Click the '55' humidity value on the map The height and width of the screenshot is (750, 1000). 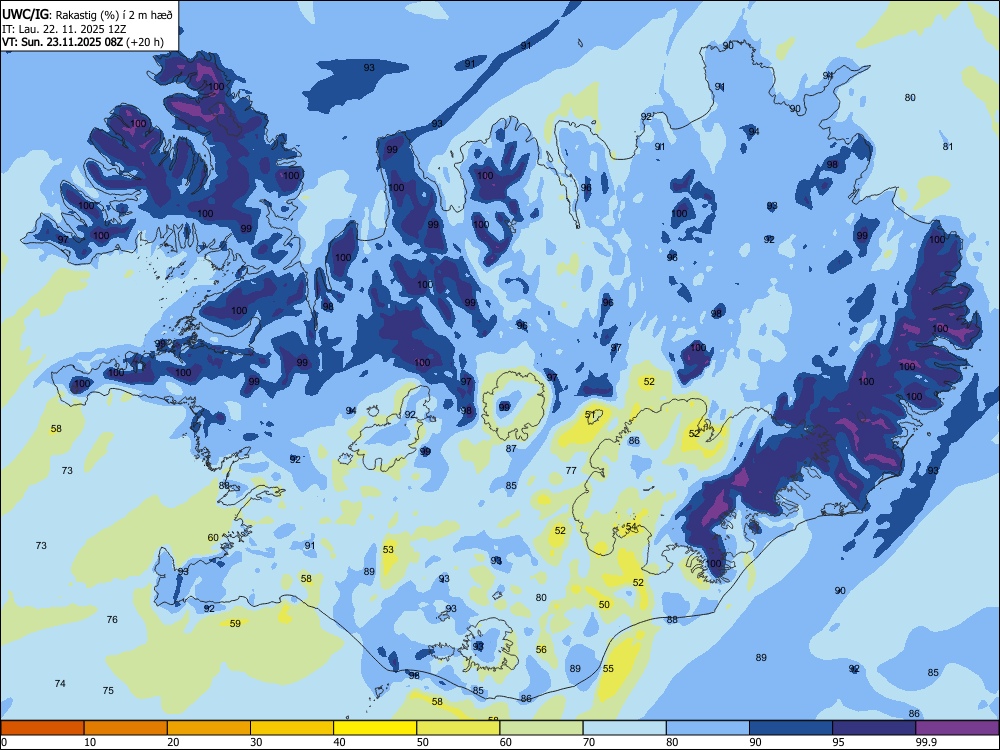click(x=608, y=668)
